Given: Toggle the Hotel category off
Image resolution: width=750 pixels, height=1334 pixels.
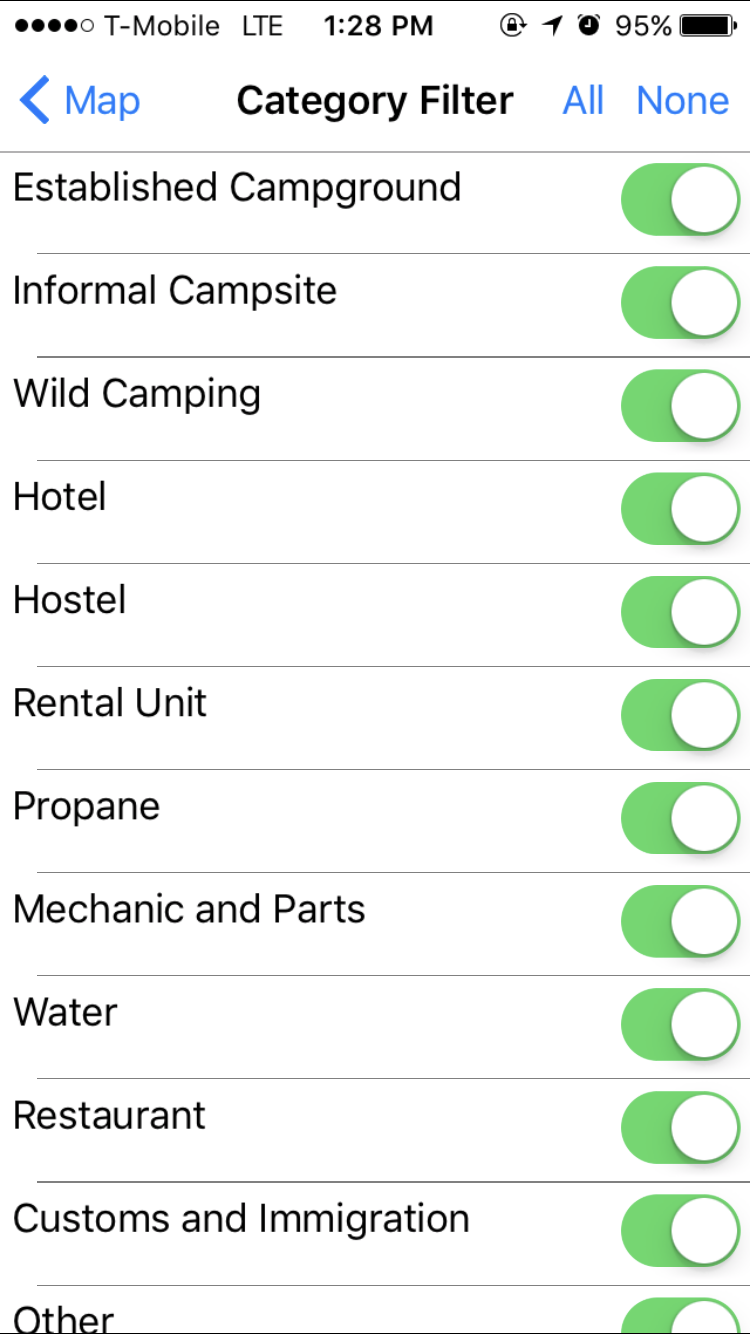Looking at the screenshot, I should click(680, 509).
